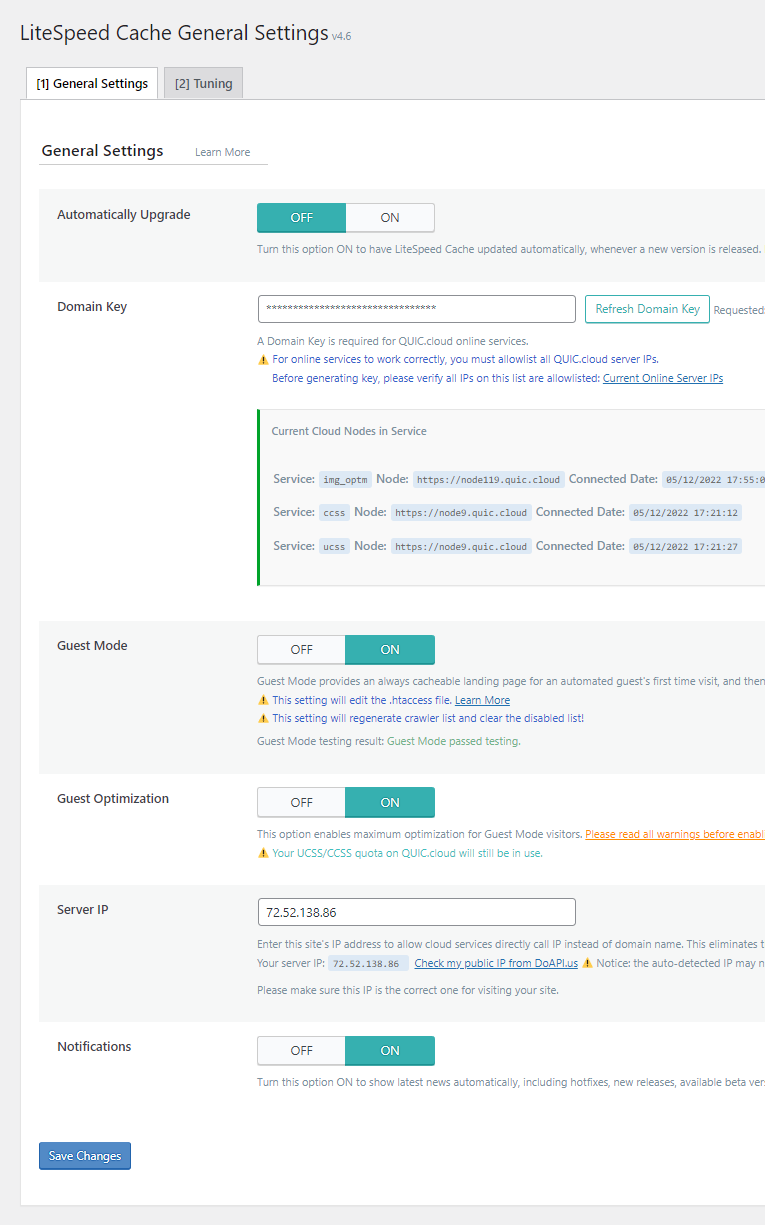Click warning icon beside UCSS/CCSS quota notice
The width and height of the screenshot is (765, 1225).
263,853
